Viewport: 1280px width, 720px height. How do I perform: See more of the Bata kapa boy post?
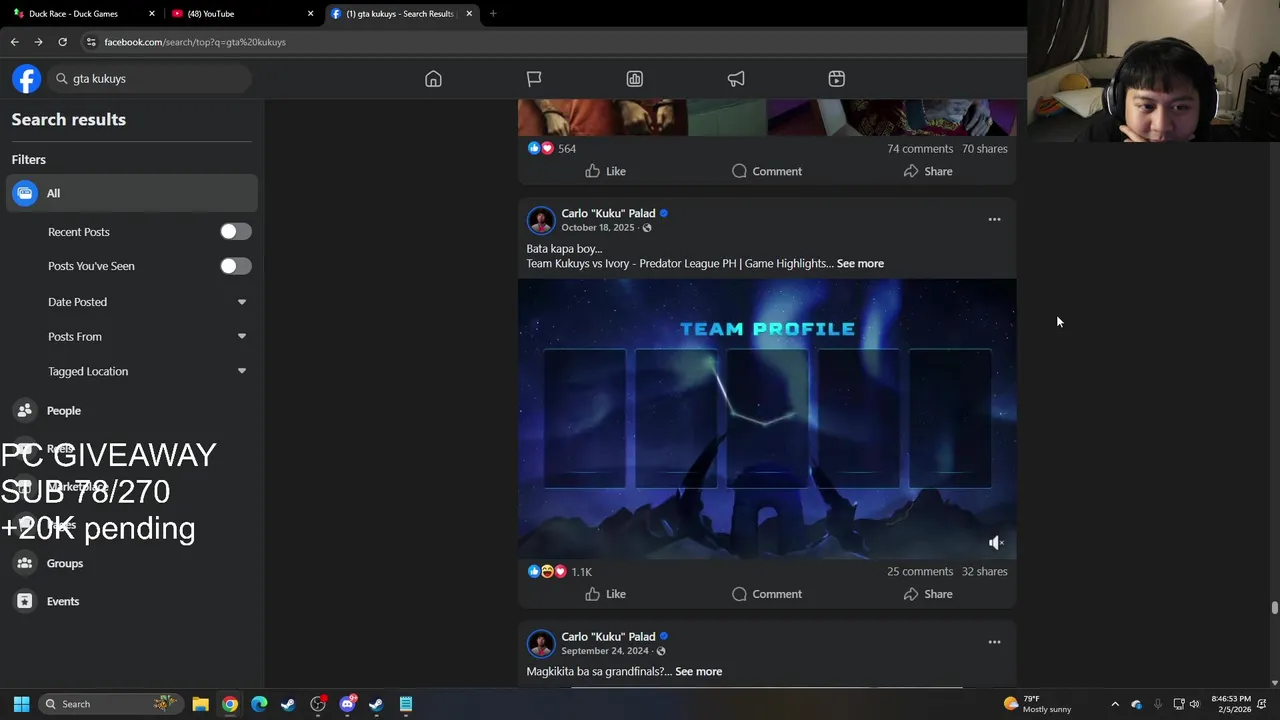(x=860, y=264)
